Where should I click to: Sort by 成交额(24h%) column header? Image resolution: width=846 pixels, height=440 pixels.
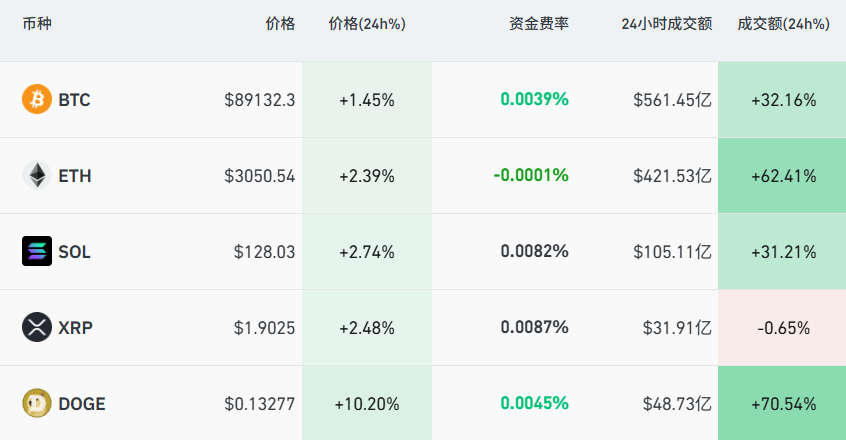783,24
